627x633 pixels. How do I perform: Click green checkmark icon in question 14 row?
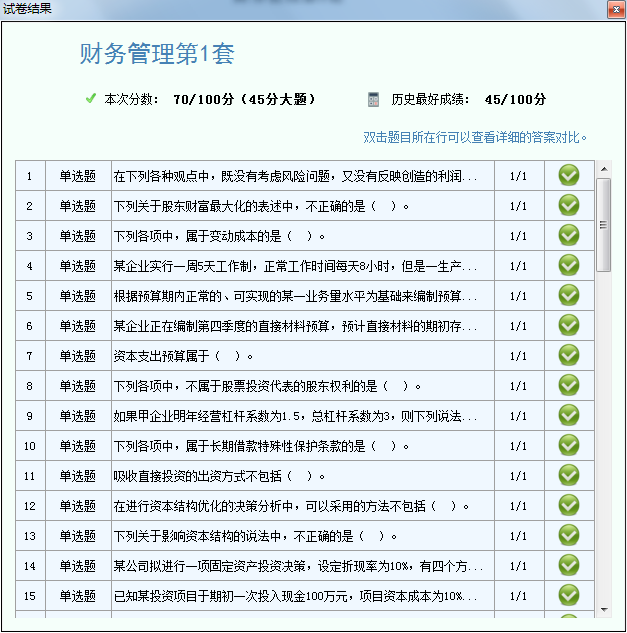(569, 565)
